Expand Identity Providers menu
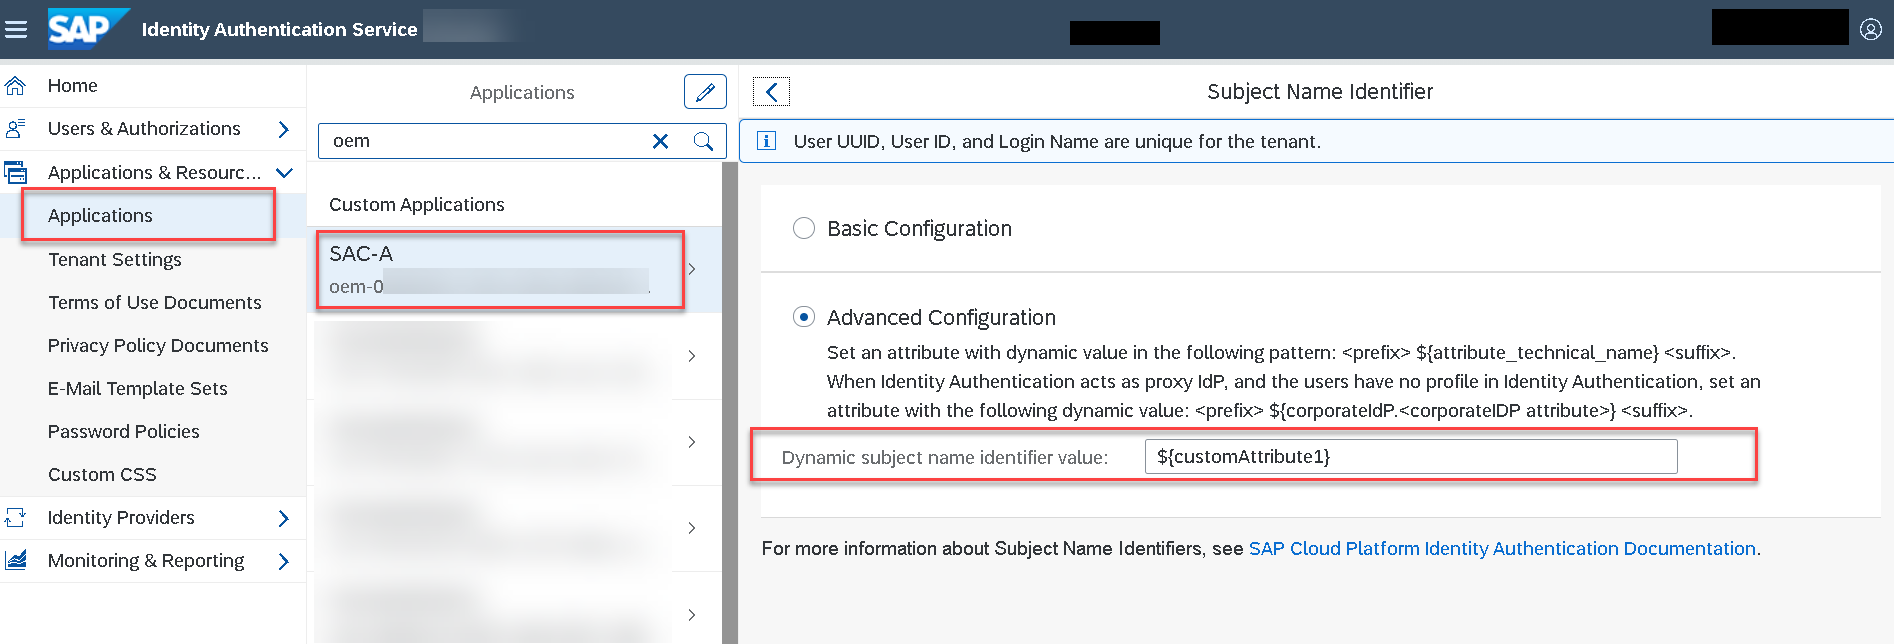Image resolution: width=1894 pixels, height=644 pixels. pyautogui.click(x=284, y=518)
